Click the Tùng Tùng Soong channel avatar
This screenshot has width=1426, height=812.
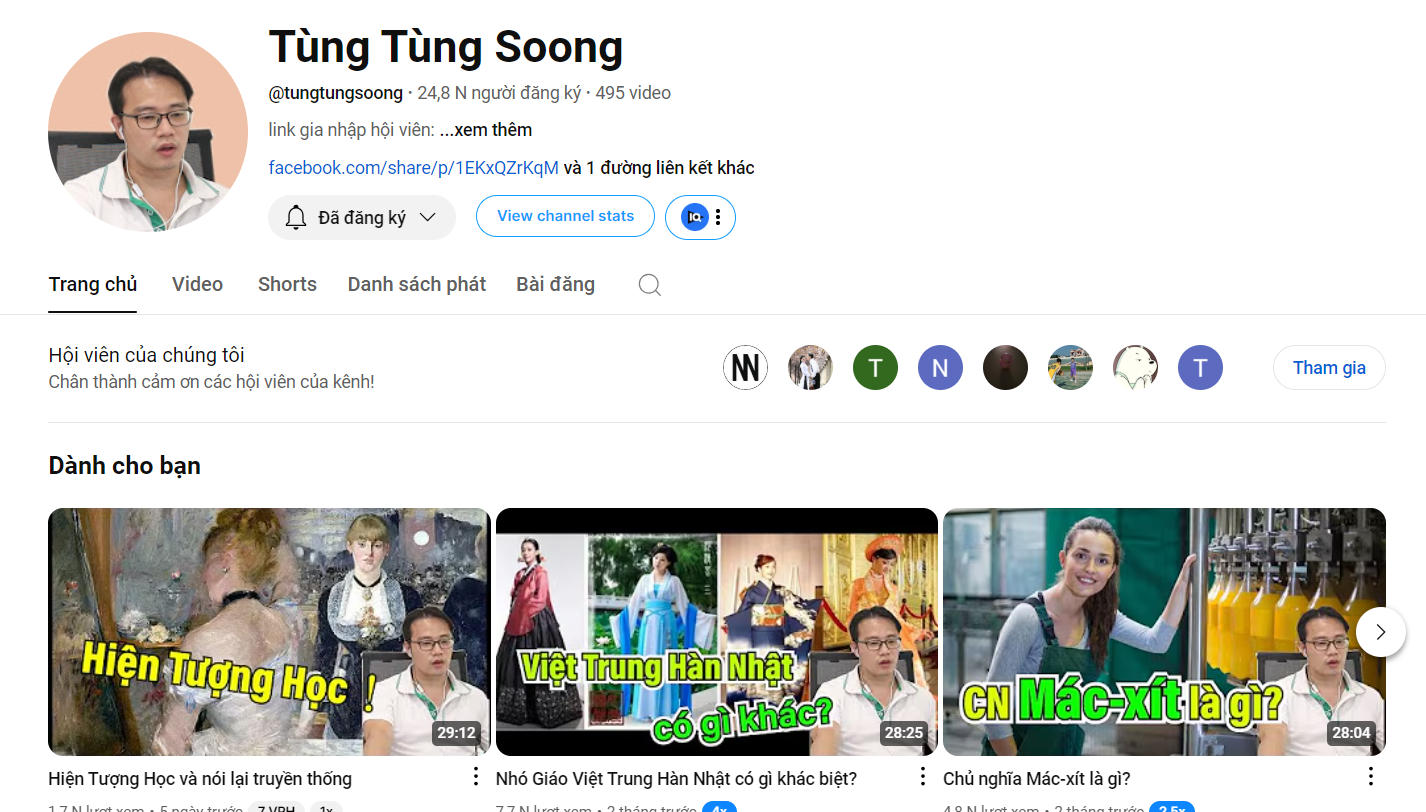coord(148,132)
